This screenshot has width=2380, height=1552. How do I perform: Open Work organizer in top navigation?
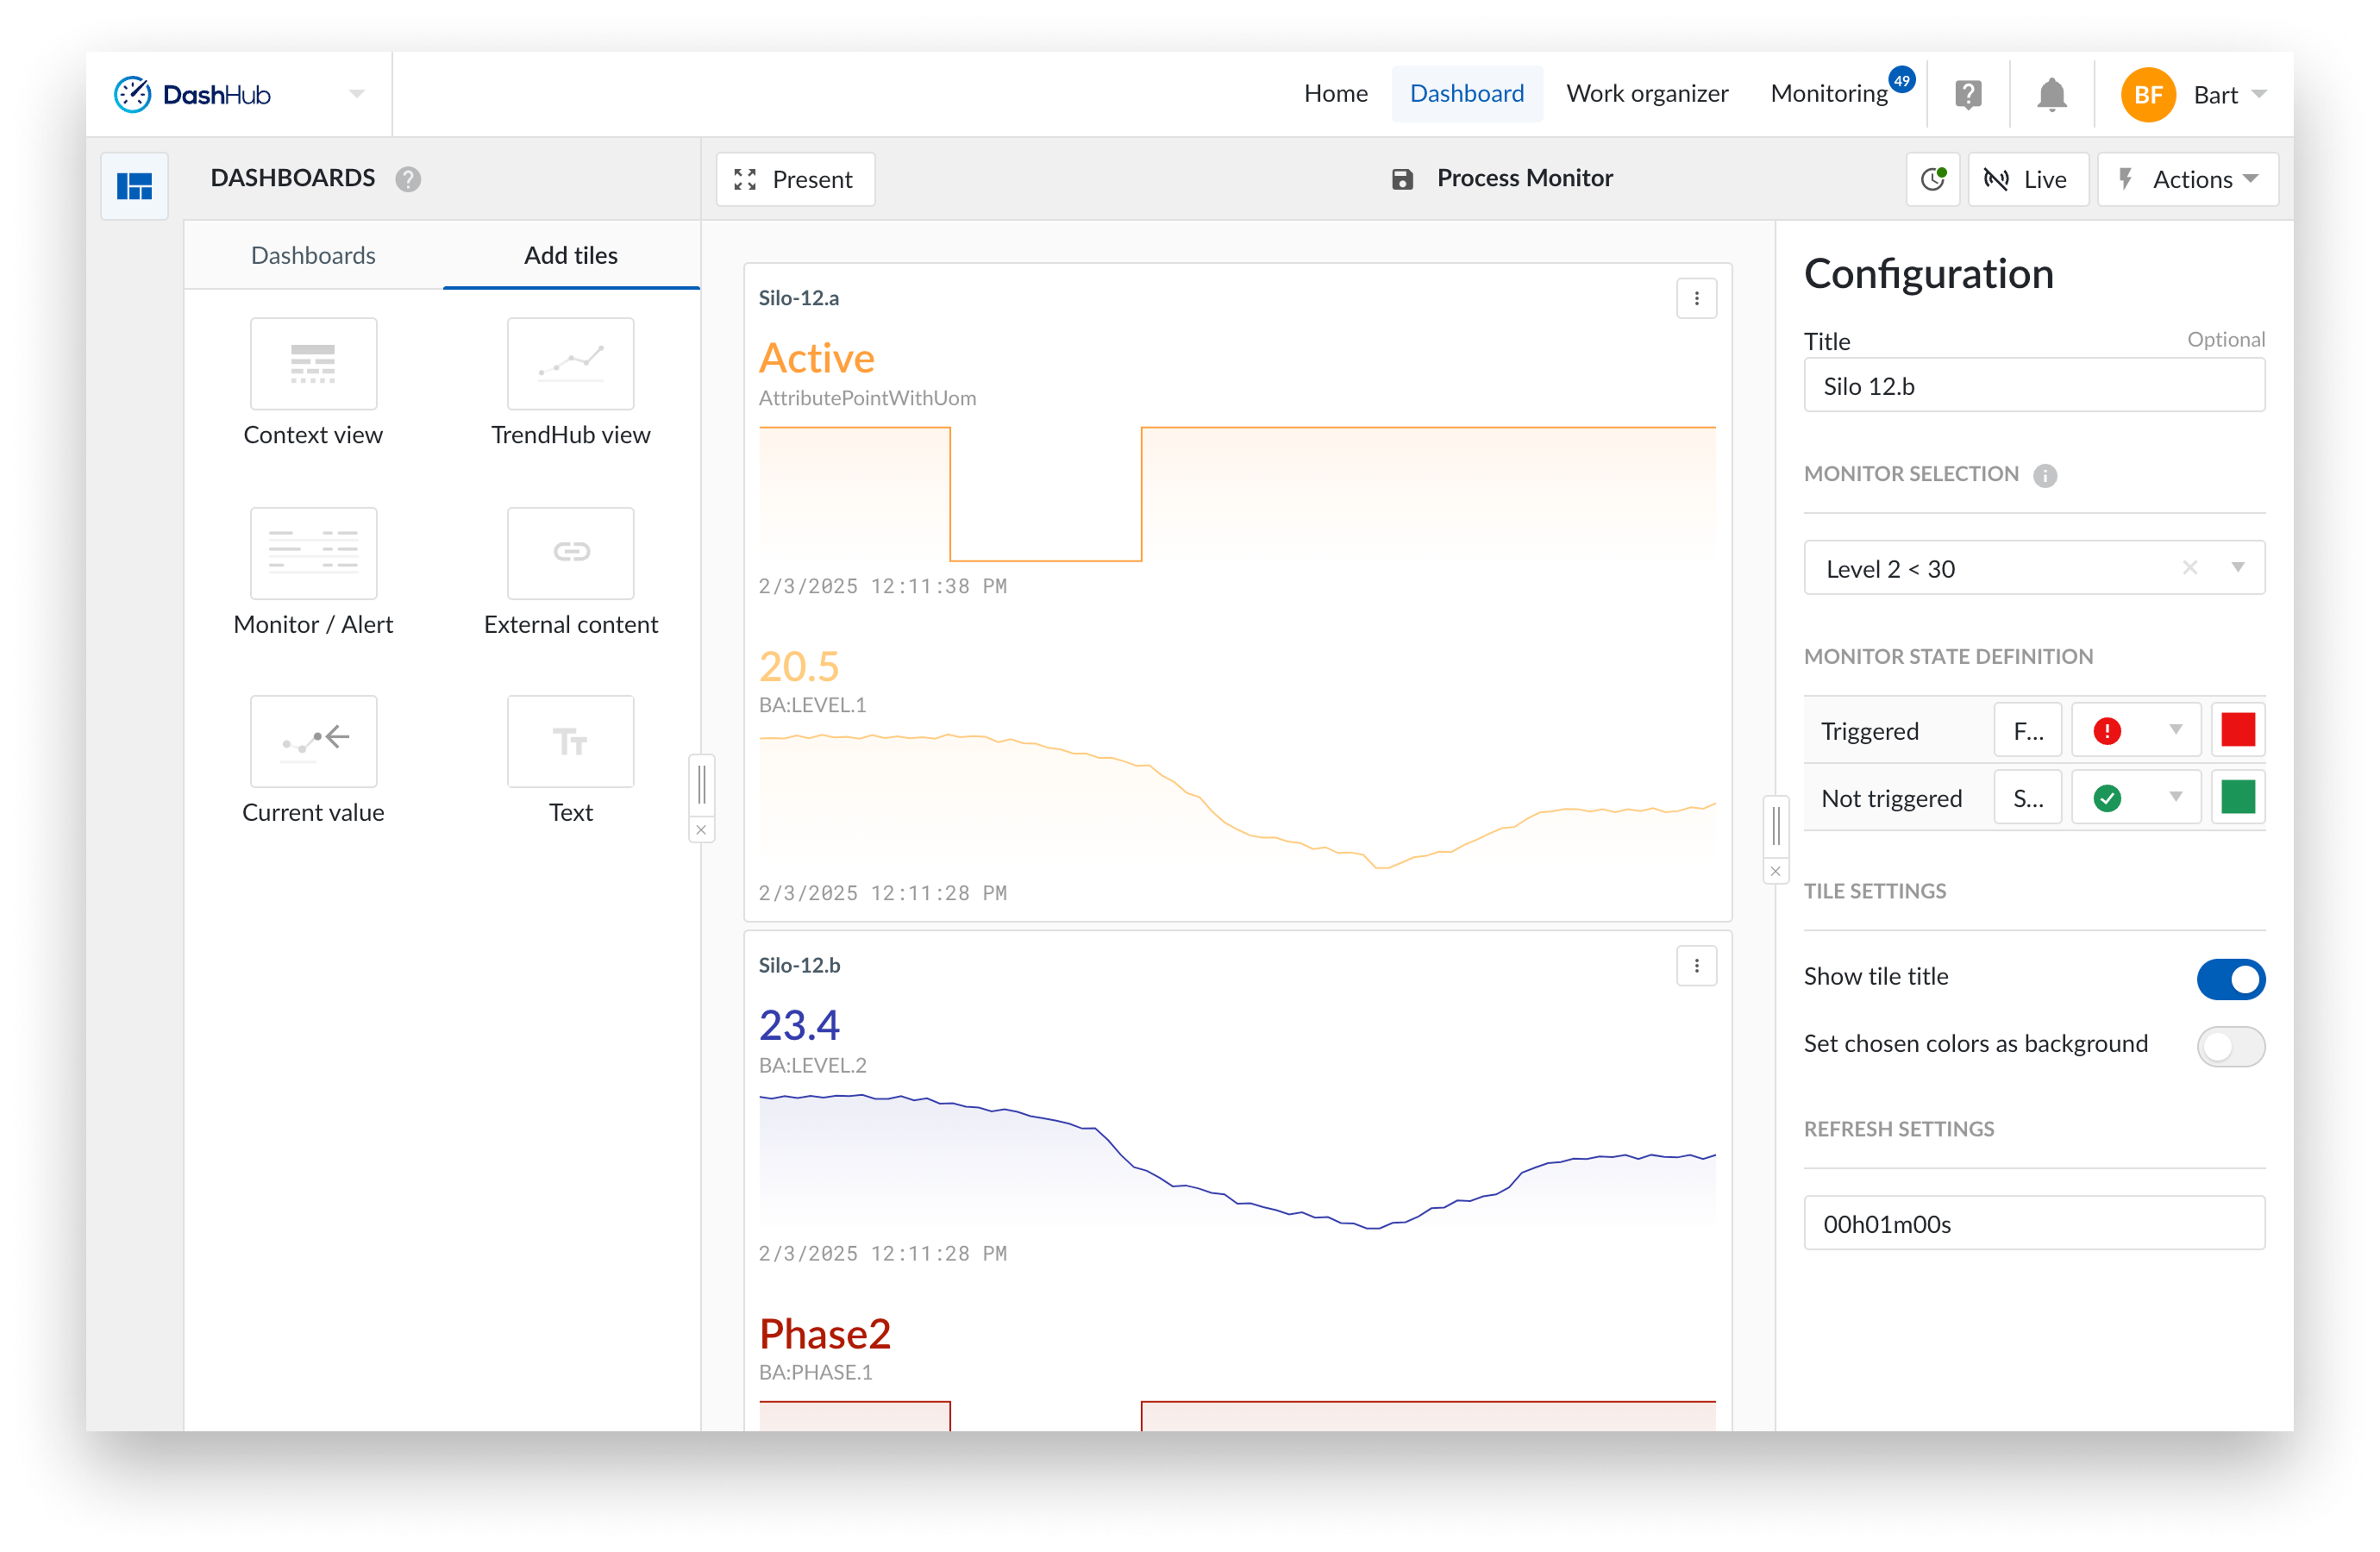click(1646, 94)
